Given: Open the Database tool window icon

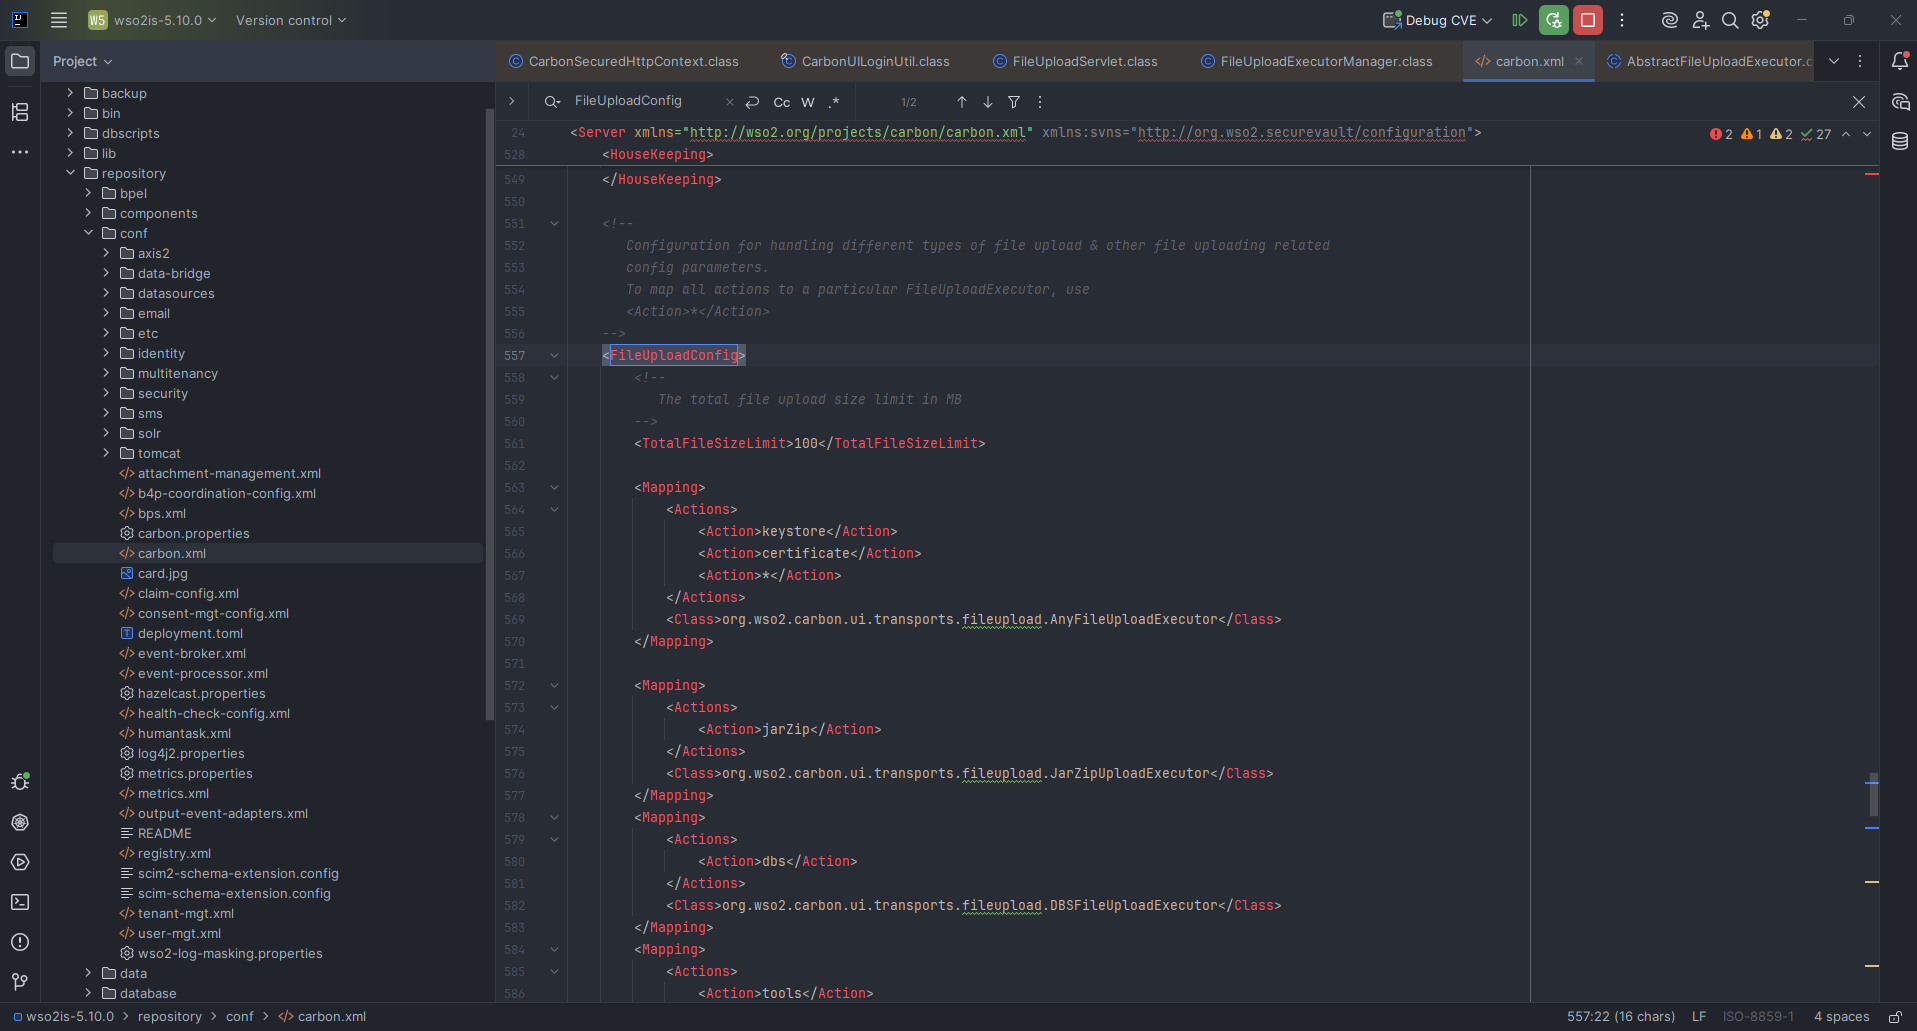Looking at the screenshot, I should [x=1900, y=142].
